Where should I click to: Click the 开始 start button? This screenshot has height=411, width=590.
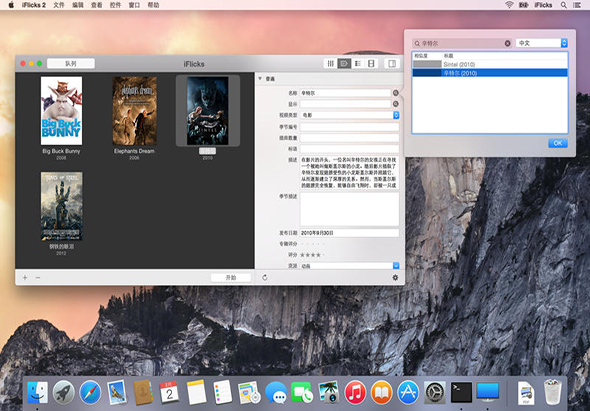(x=231, y=277)
